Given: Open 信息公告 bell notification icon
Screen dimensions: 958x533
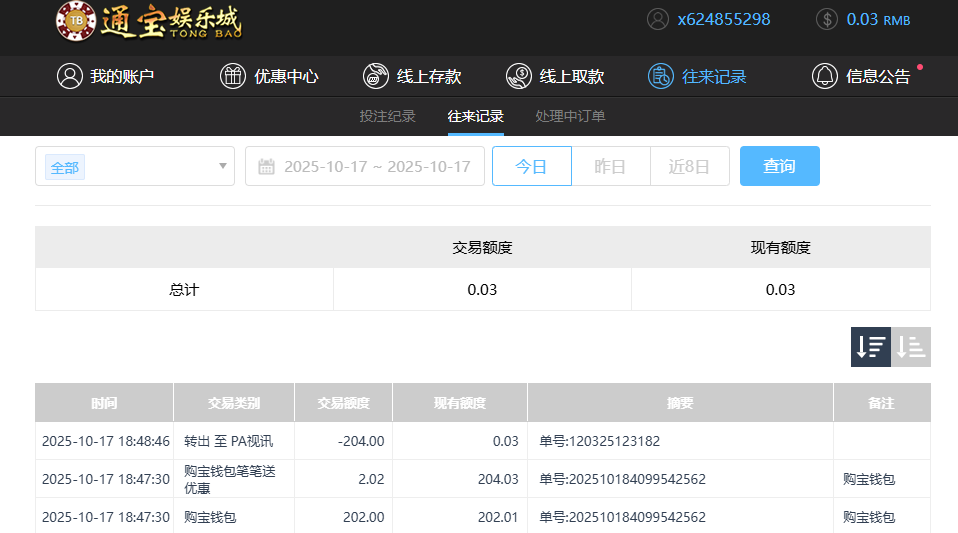Looking at the screenshot, I should (x=825, y=76).
